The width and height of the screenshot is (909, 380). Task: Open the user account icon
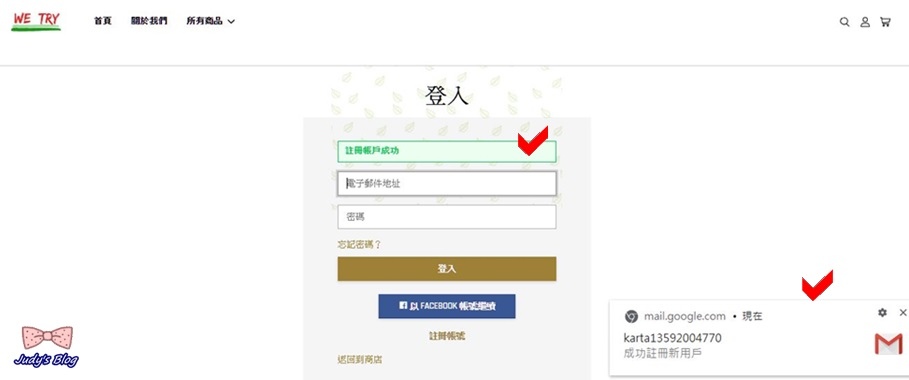(865, 22)
